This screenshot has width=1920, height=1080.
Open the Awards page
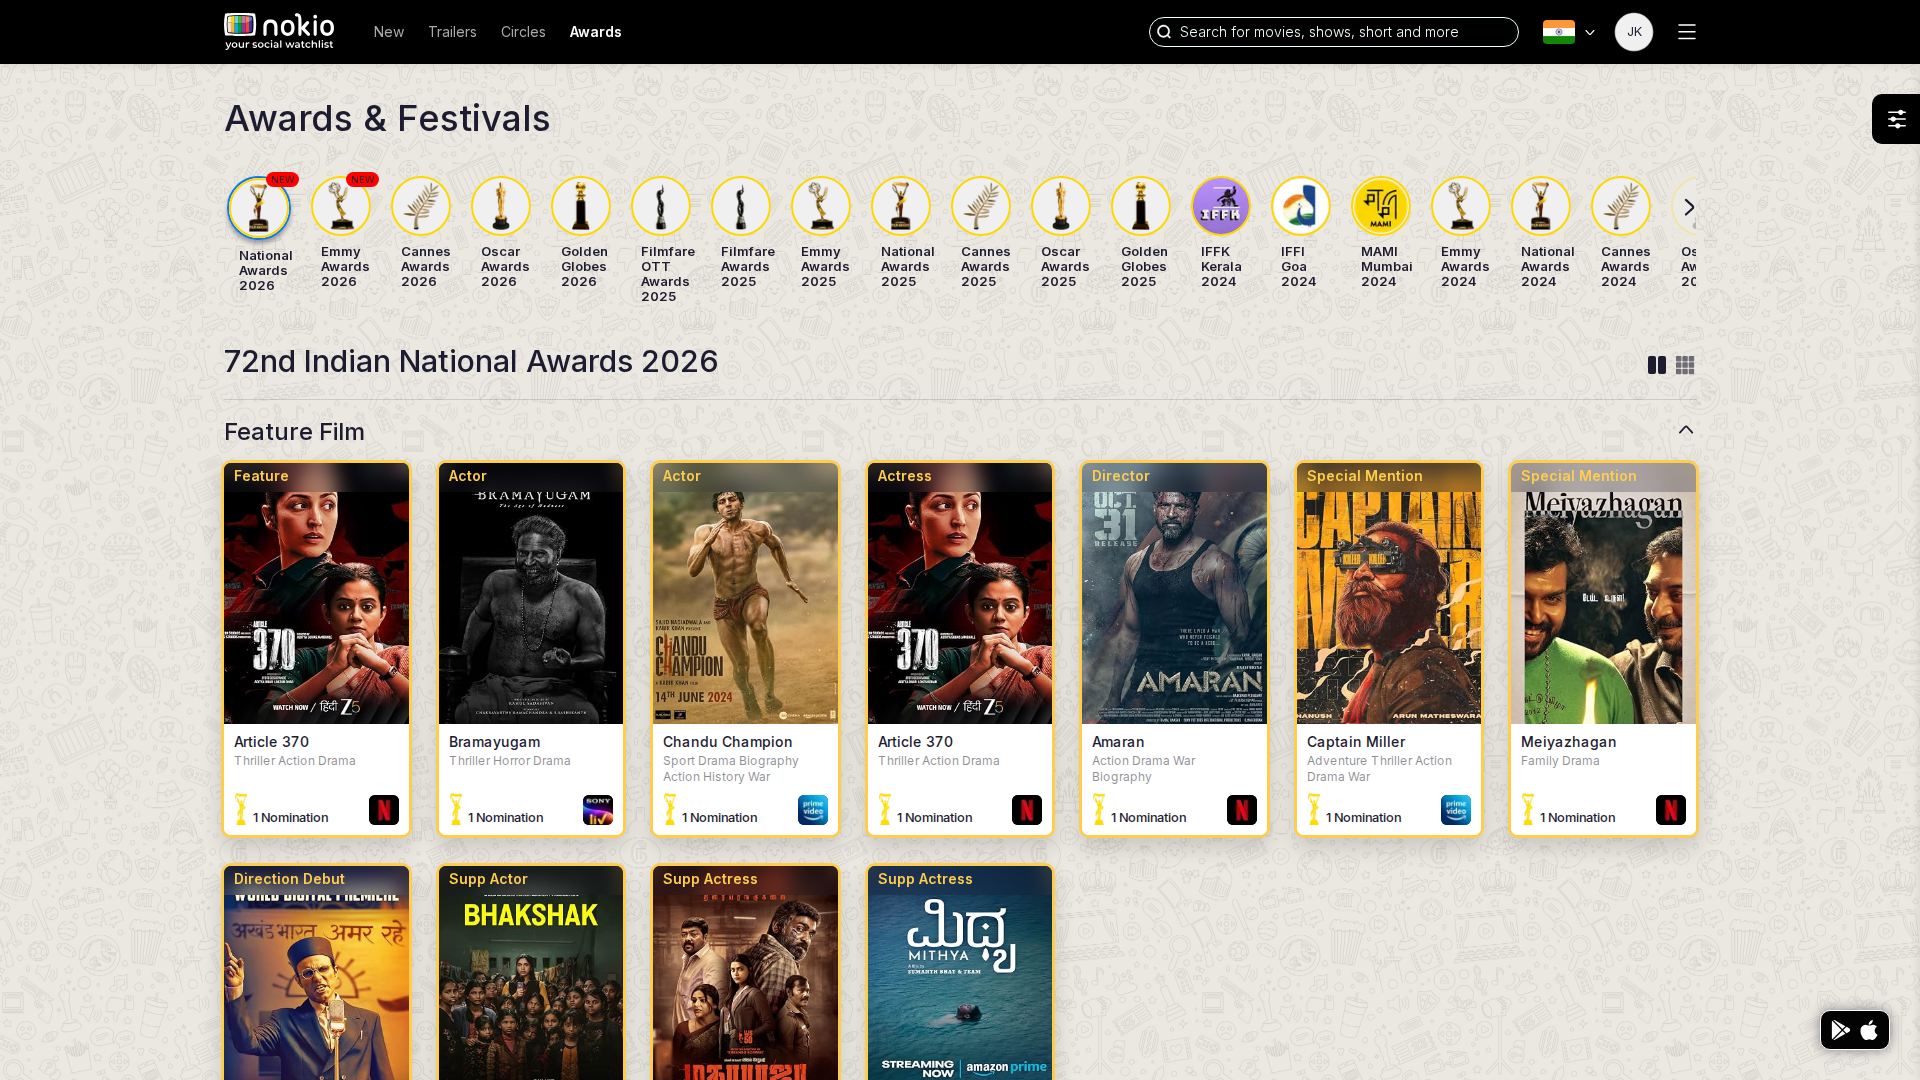coord(596,32)
